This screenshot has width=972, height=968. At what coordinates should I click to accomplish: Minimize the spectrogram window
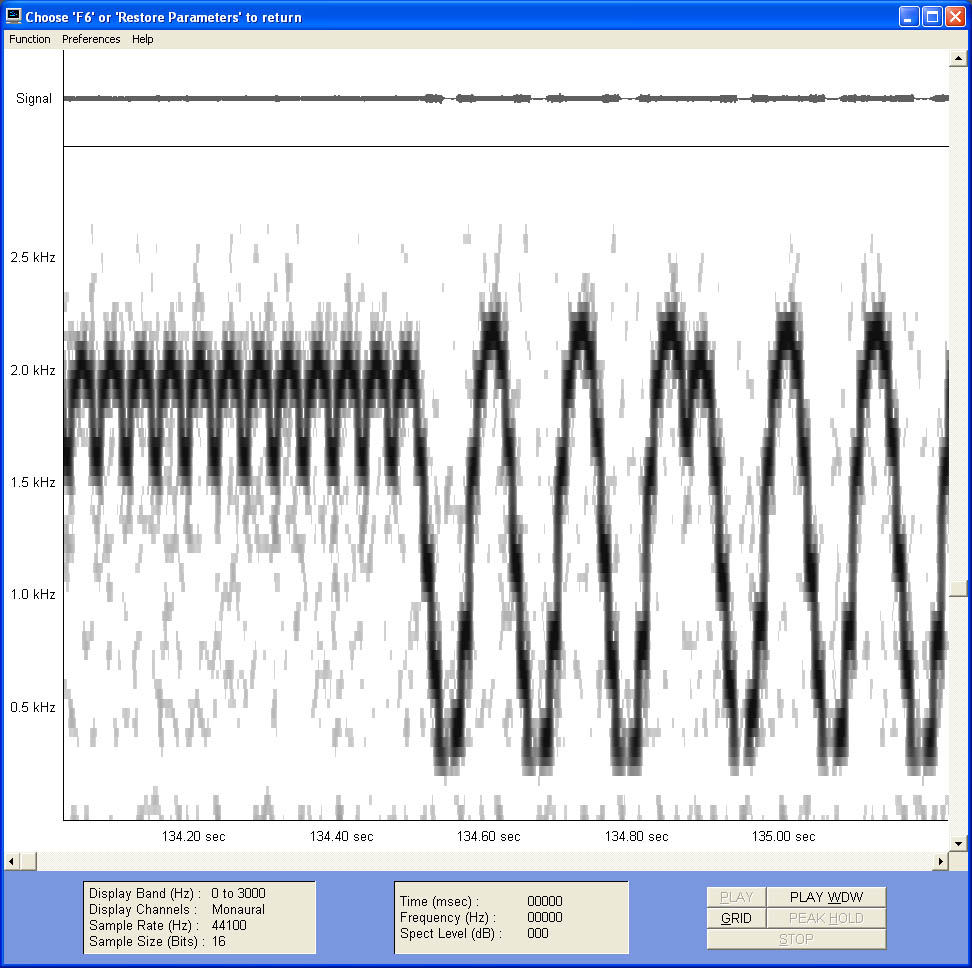click(909, 17)
